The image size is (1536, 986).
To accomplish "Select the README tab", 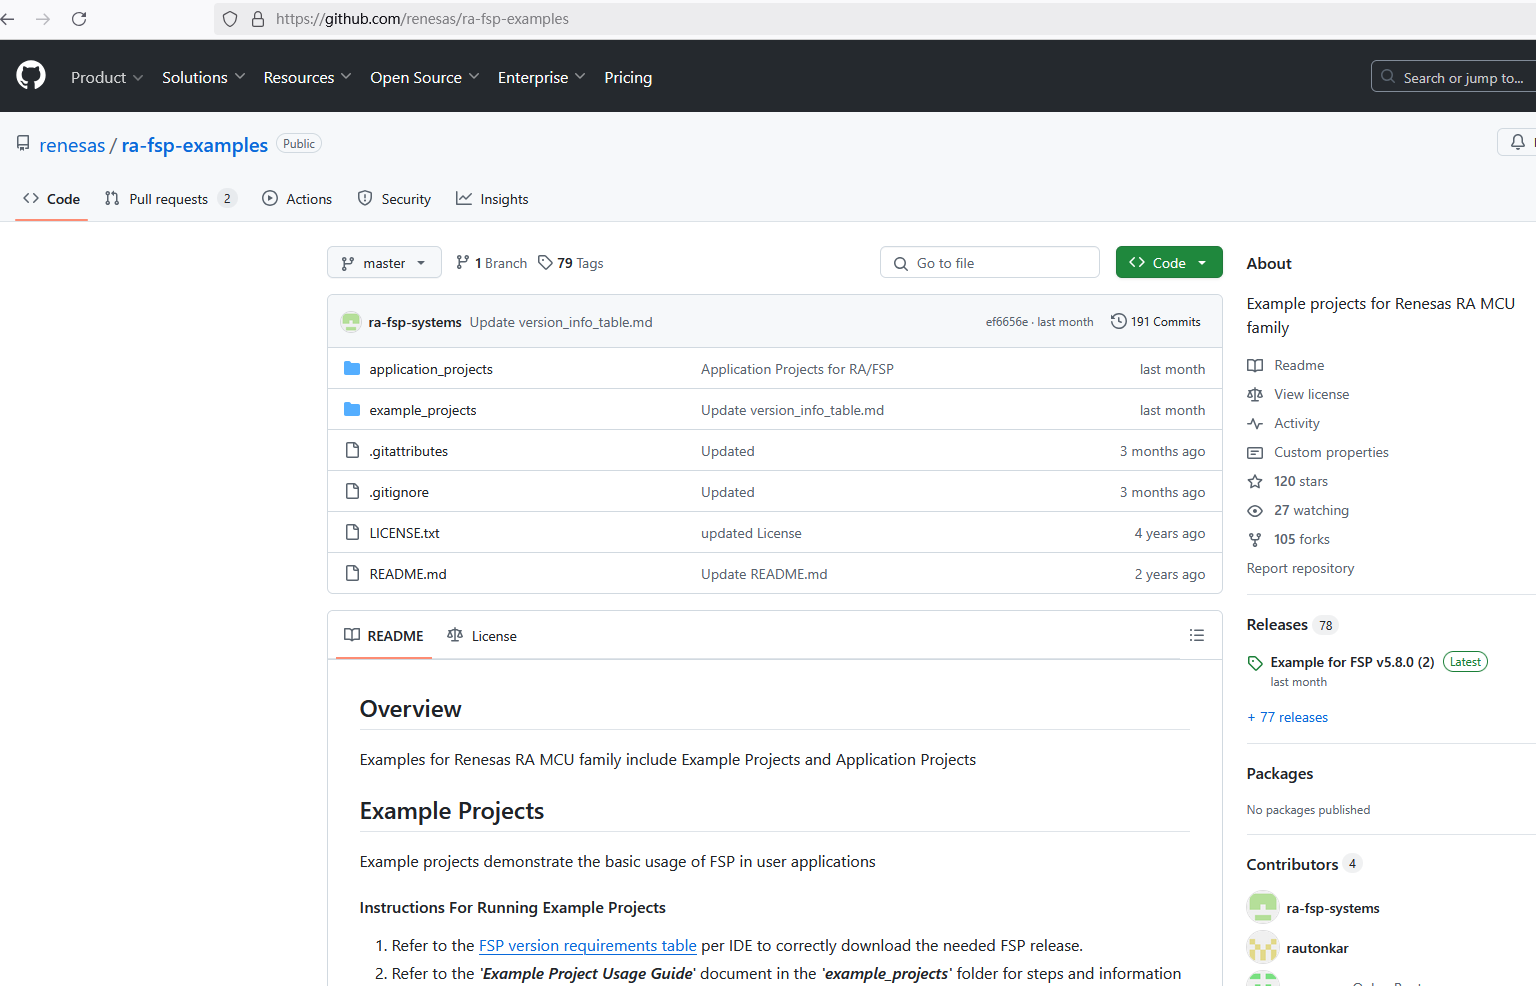I will 384,636.
